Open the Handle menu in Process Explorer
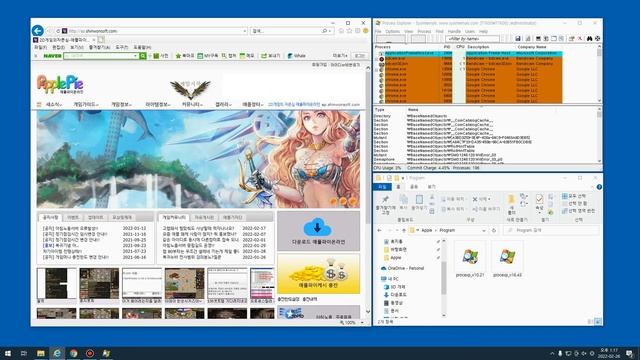640x360 pixels. coord(454,31)
